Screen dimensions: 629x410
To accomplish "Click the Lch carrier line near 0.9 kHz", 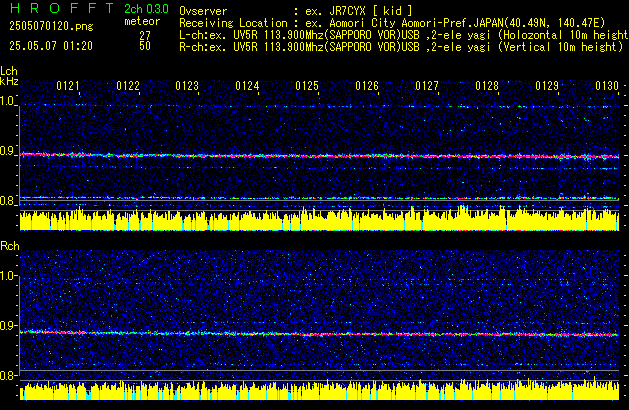I will 319,156.
